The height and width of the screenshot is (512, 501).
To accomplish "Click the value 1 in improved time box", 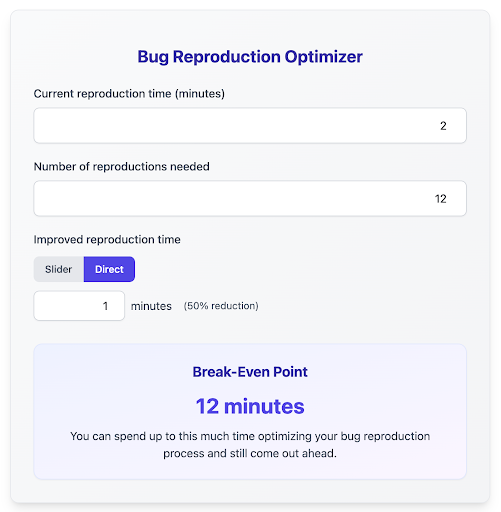I will pyautogui.click(x=105, y=306).
